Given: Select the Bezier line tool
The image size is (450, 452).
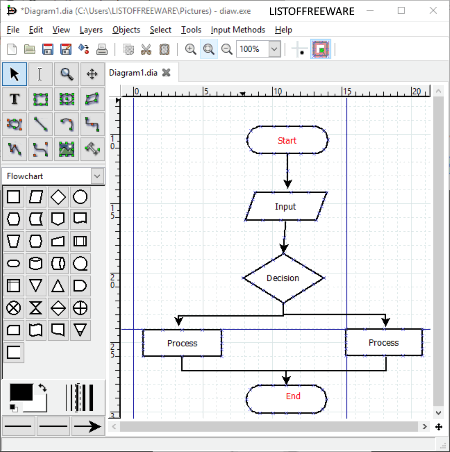Looking at the screenshot, I should pyautogui.click(x=40, y=149).
